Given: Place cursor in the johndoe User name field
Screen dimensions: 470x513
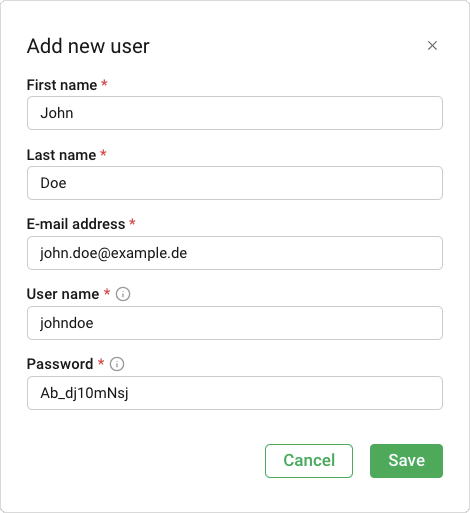Looking at the screenshot, I should [235, 323].
